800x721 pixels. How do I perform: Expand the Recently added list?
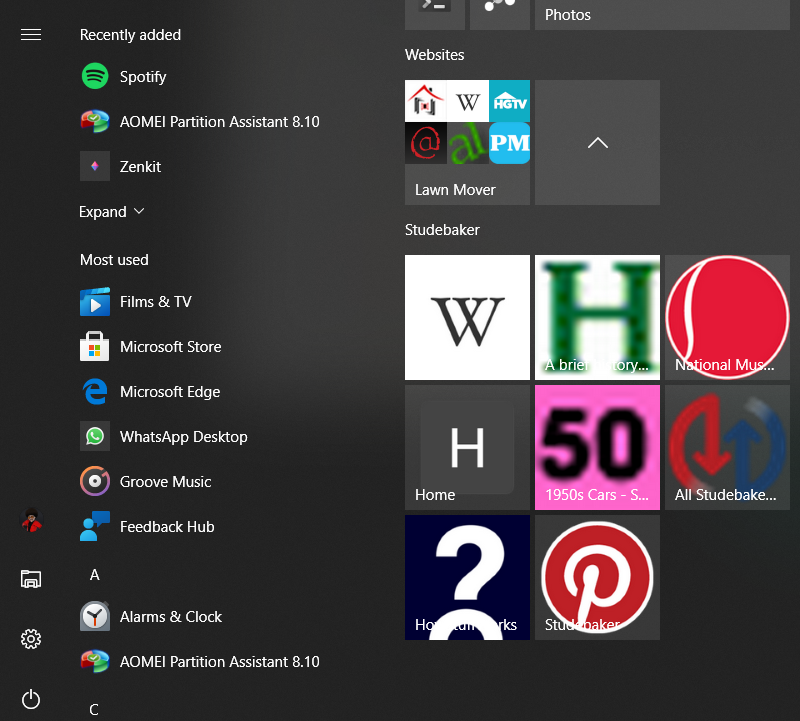click(112, 211)
